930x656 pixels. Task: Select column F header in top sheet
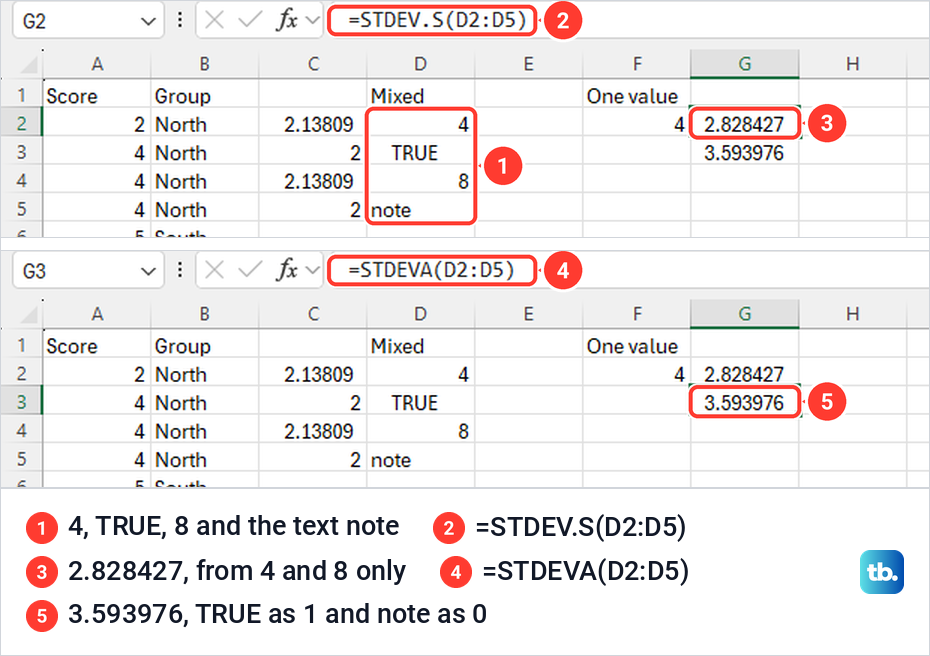pyautogui.click(x=636, y=64)
